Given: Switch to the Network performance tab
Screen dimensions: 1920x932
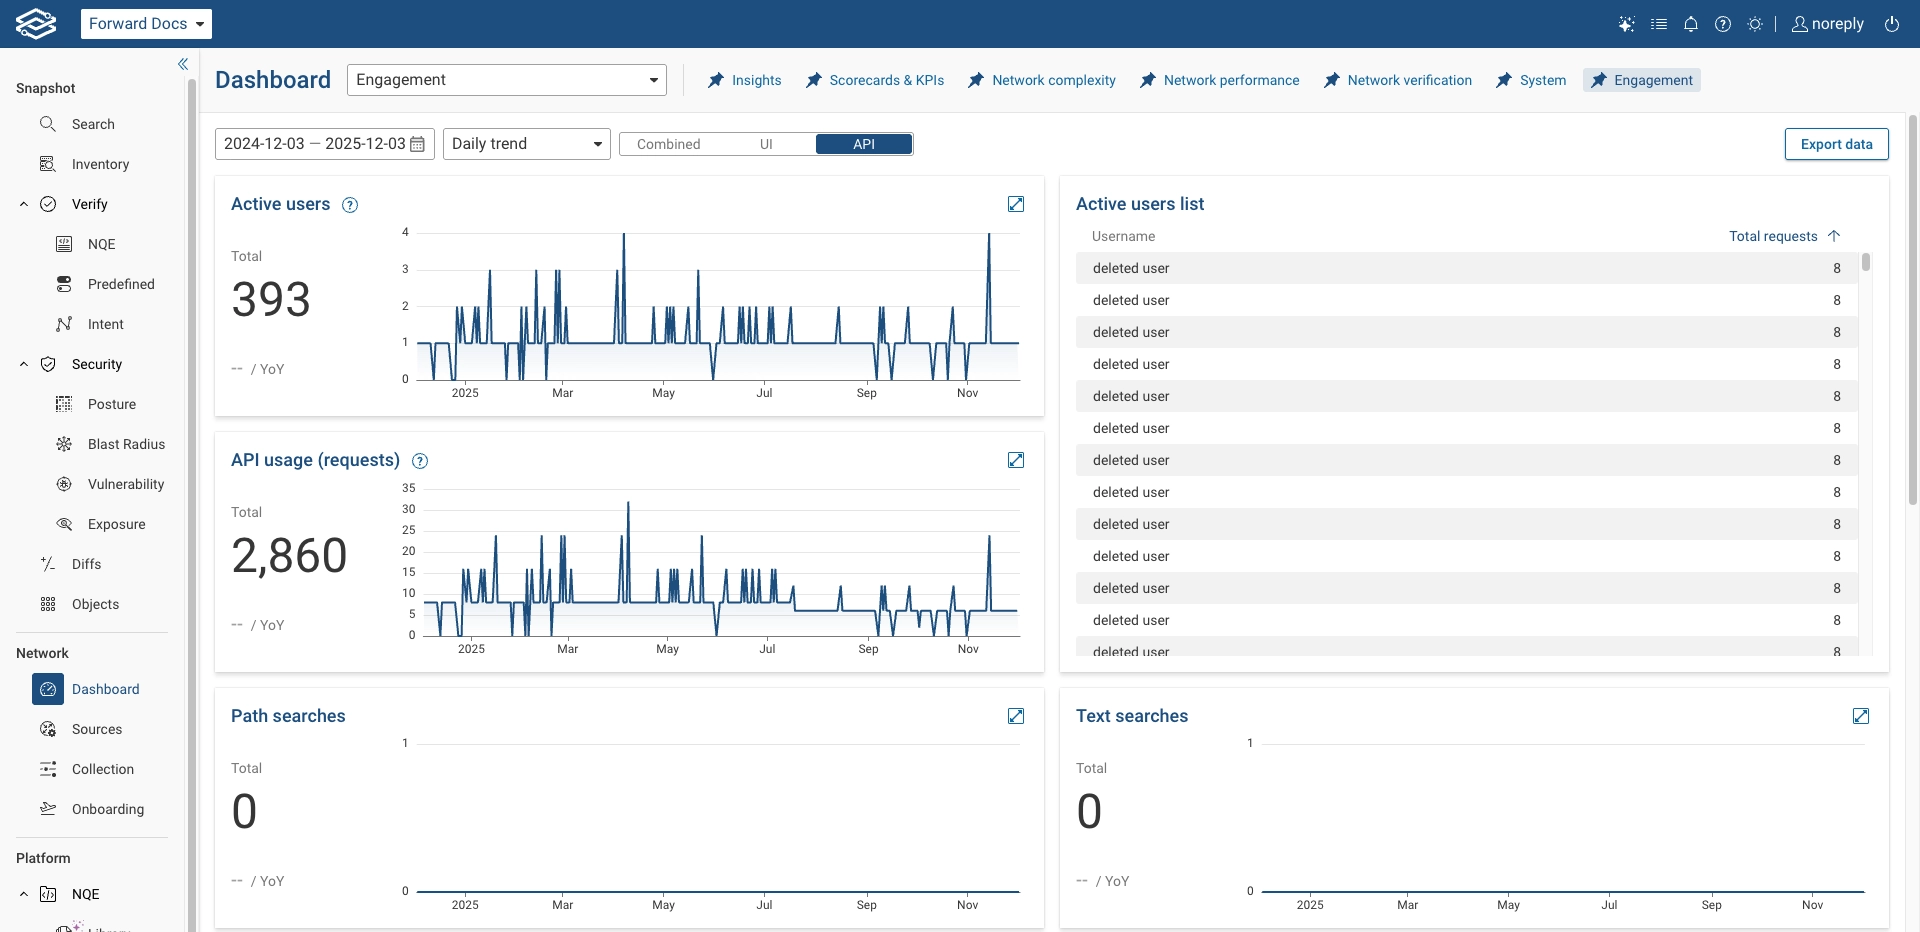Looking at the screenshot, I should [x=1232, y=80].
